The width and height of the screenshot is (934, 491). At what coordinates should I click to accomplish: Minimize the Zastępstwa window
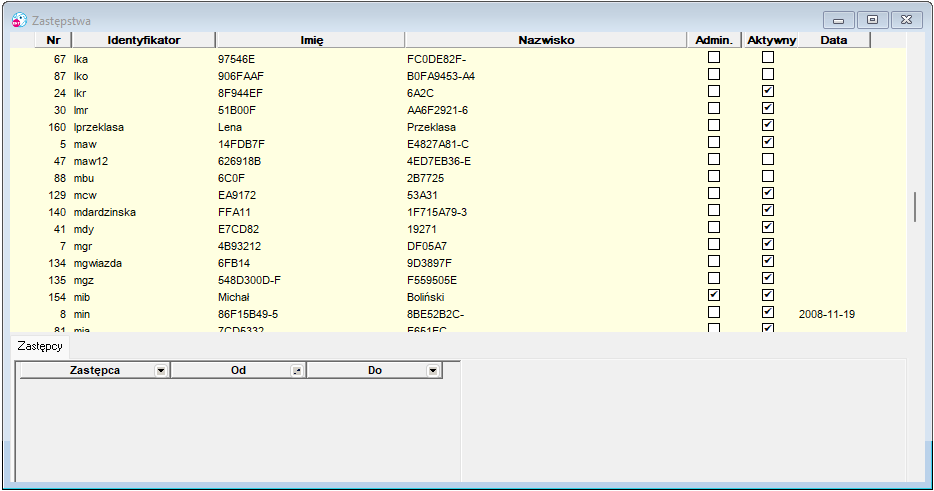tap(839, 20)
